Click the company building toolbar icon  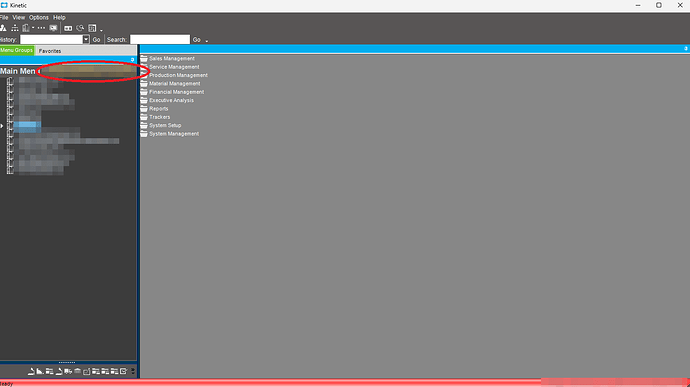(x=26, y=28)
